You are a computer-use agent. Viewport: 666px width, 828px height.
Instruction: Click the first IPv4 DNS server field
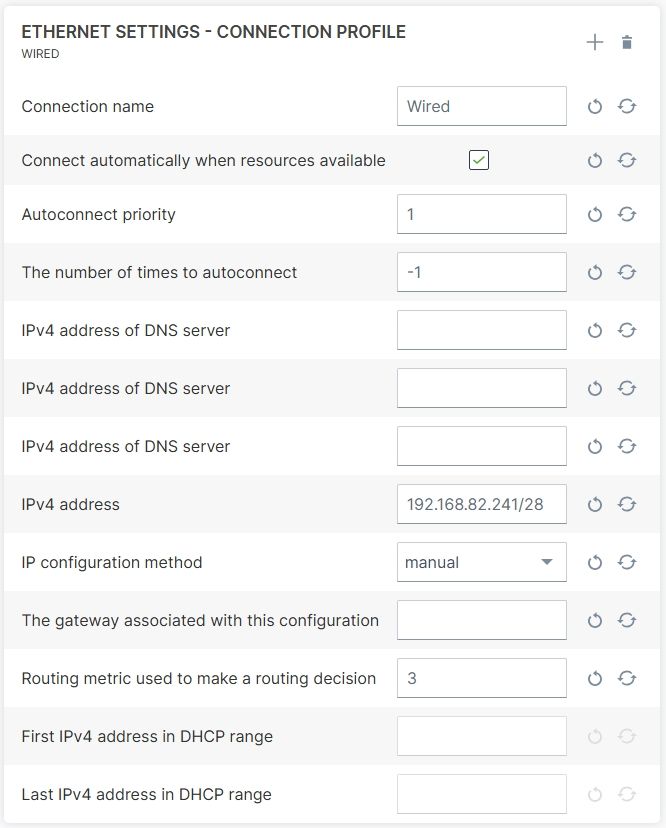click(x=482, y=330)
